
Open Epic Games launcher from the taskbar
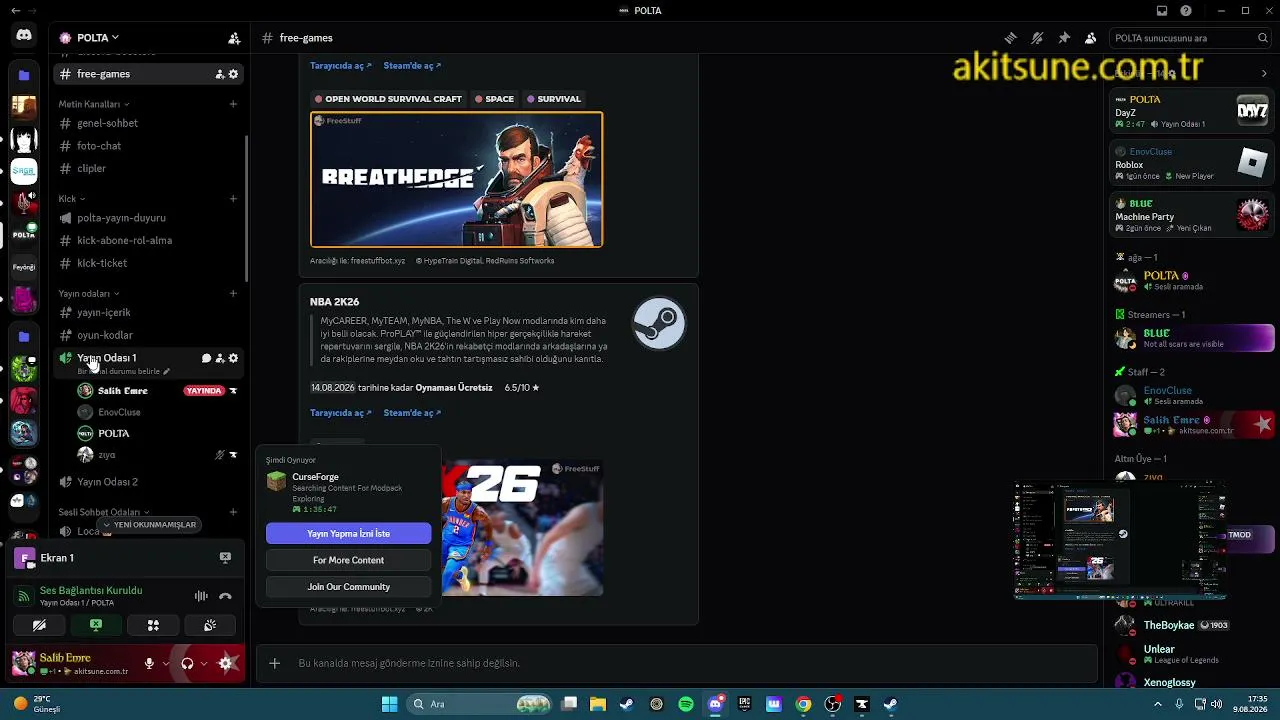click(744, 704)
